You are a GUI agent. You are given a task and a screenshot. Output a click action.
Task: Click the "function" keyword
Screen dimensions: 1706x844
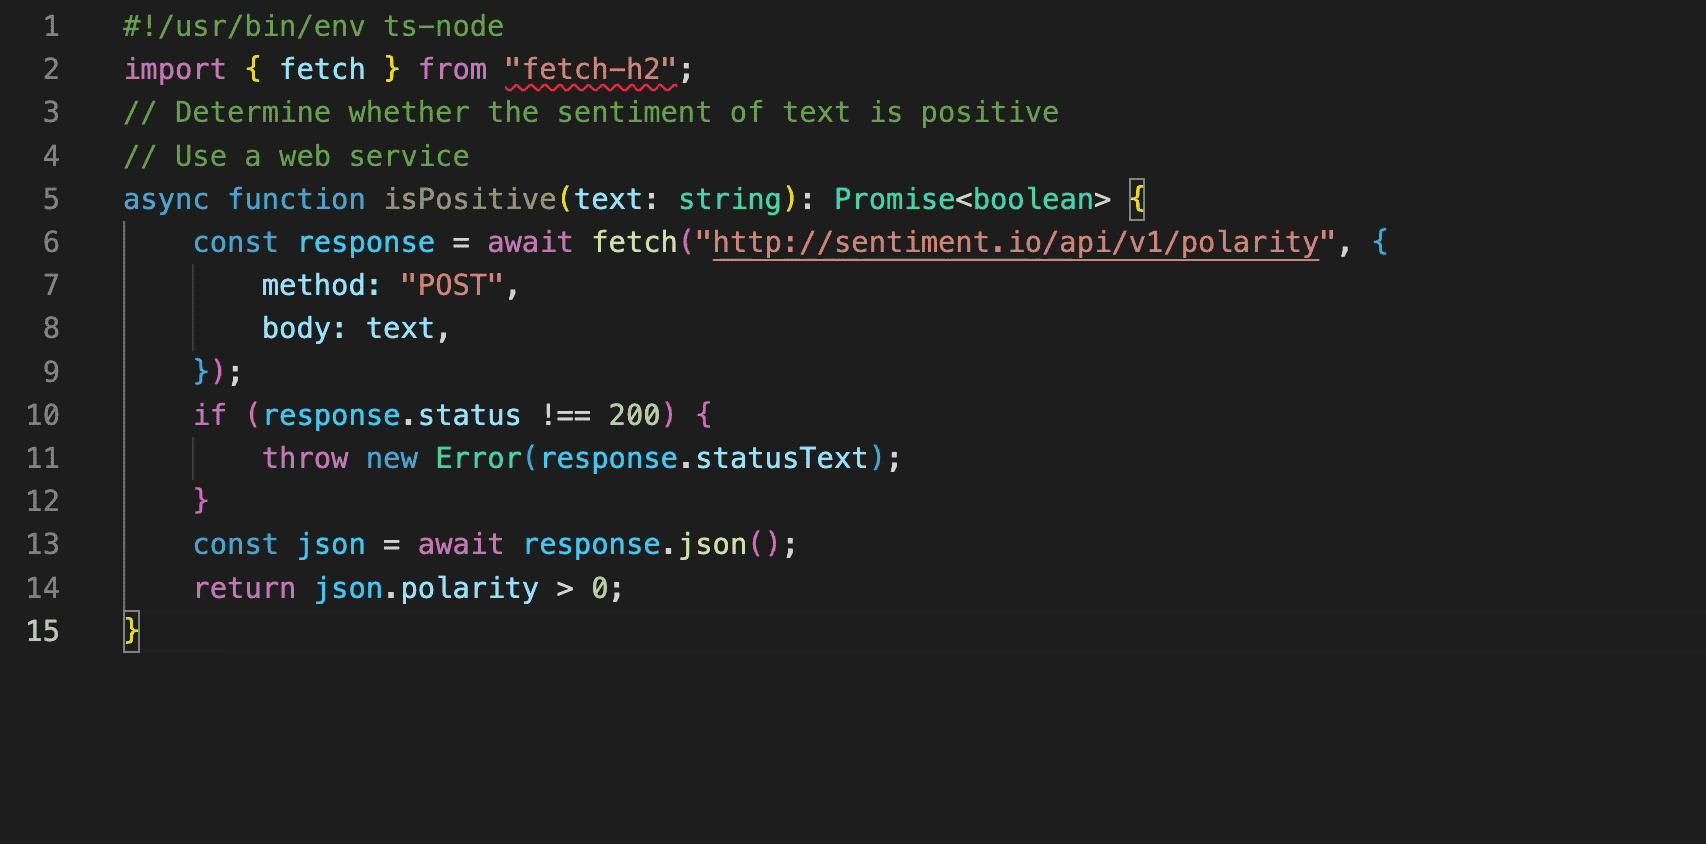coord(296,199)
